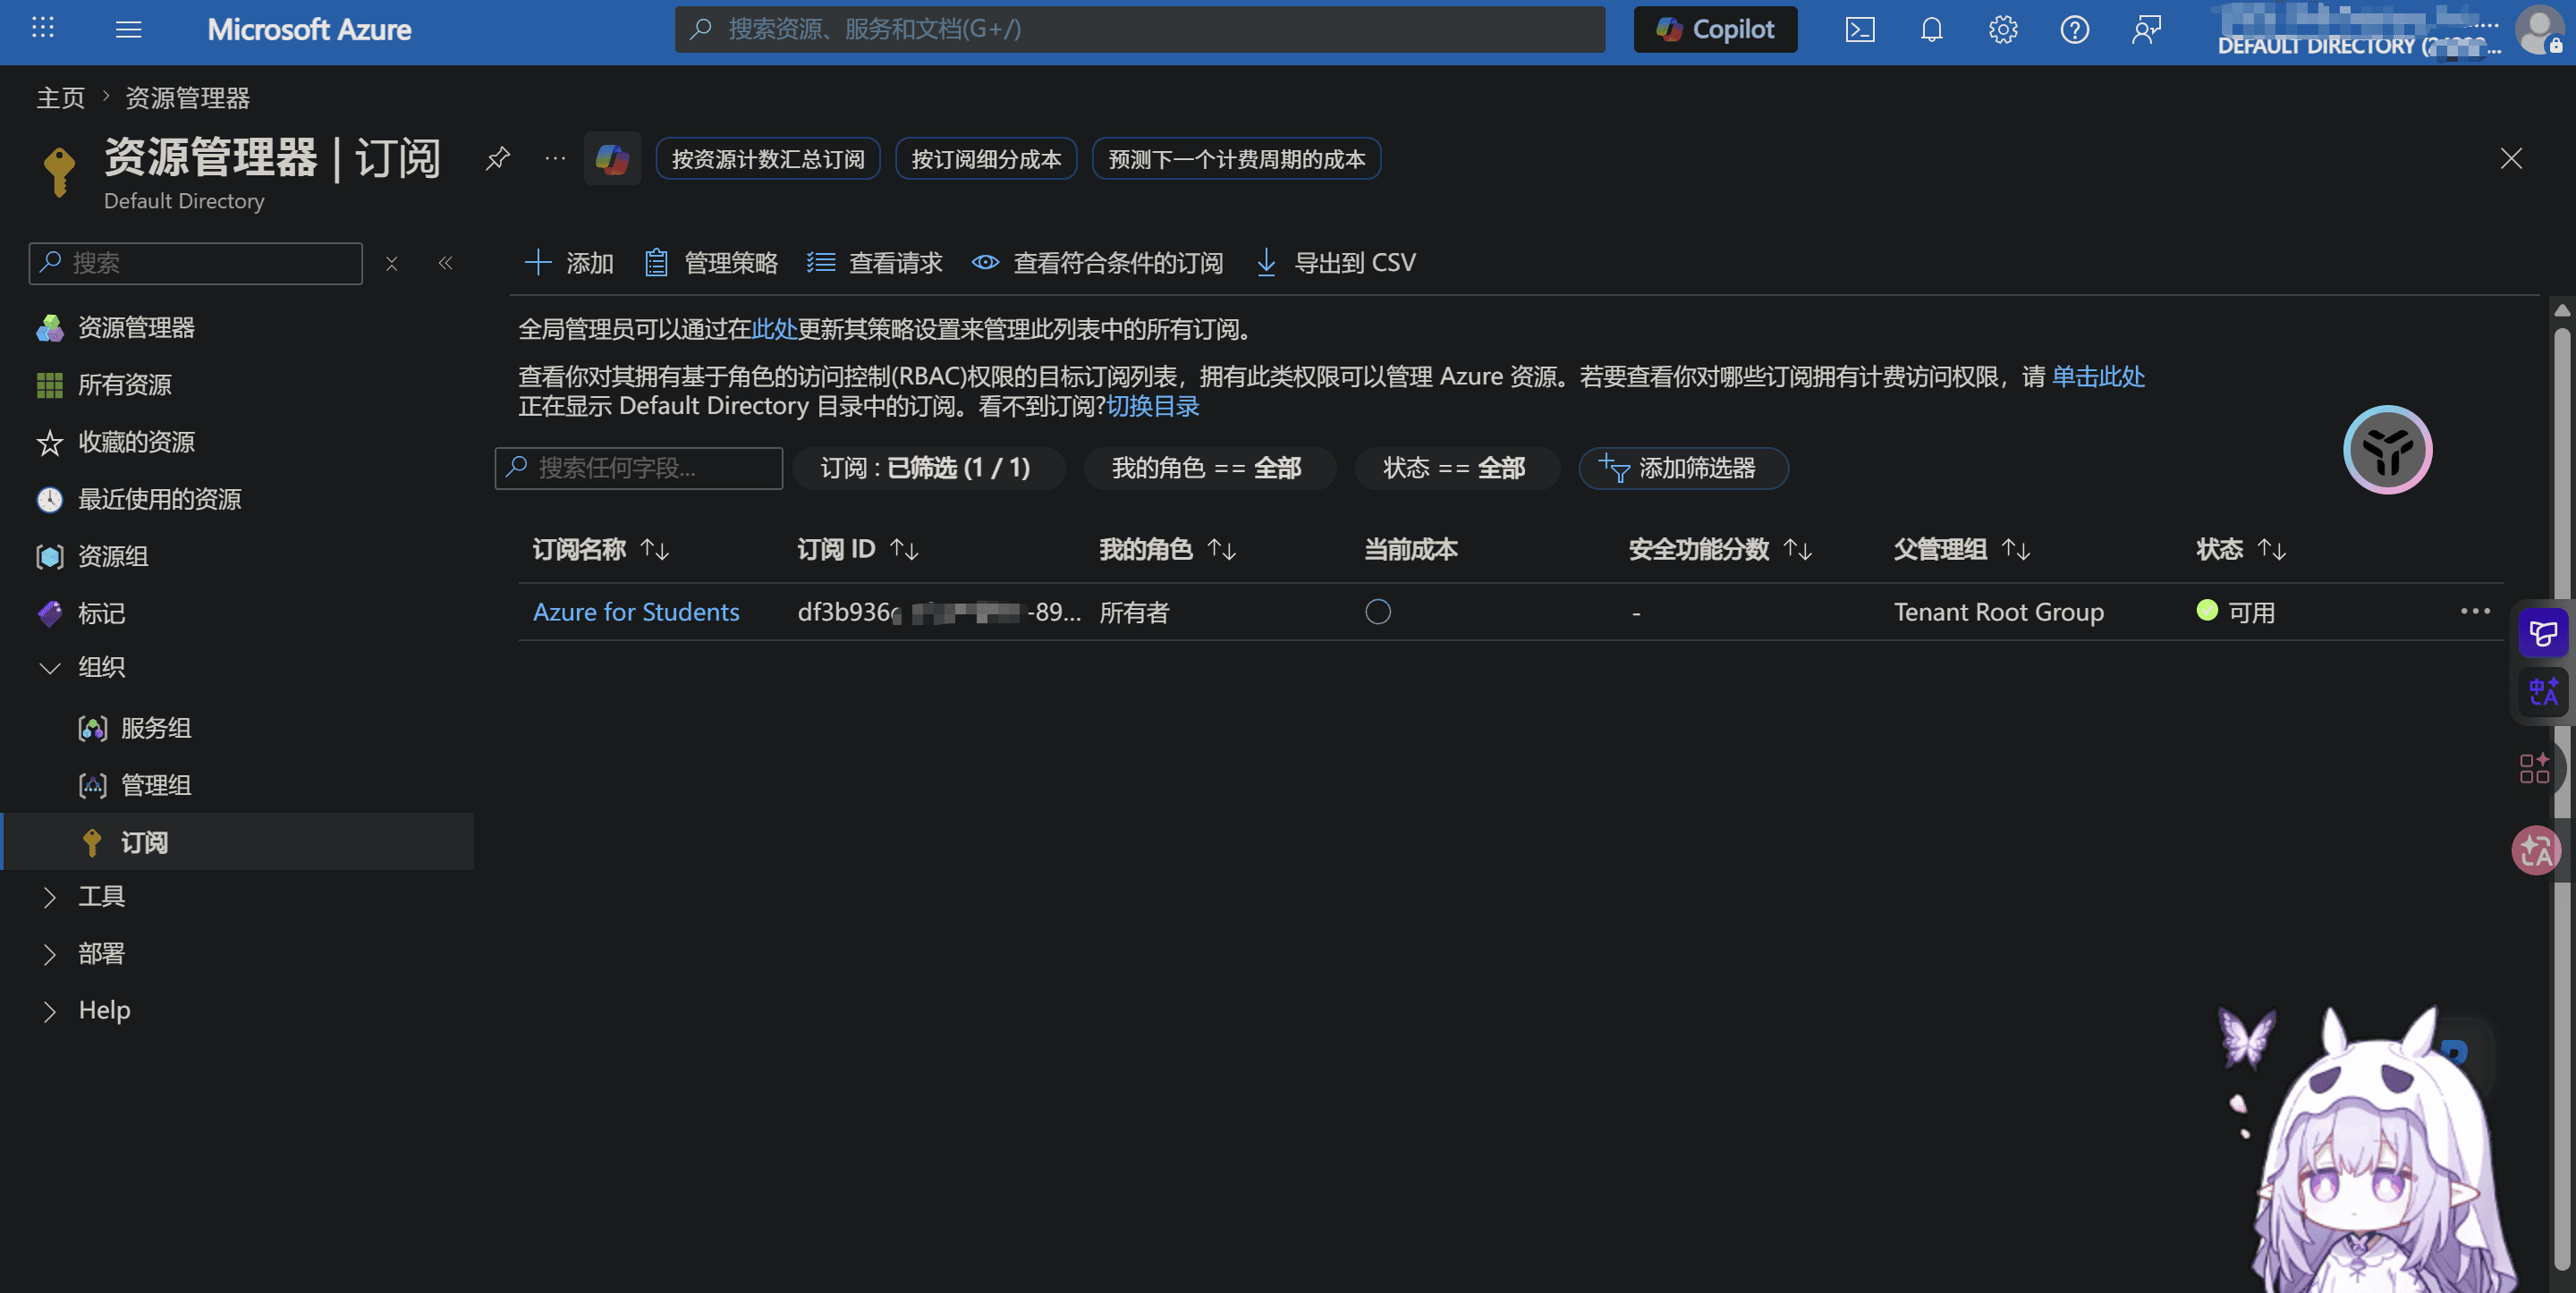Click the Copilot button in header
The height and width of the screenshot is (1293, 2576).
point(1715,29)
